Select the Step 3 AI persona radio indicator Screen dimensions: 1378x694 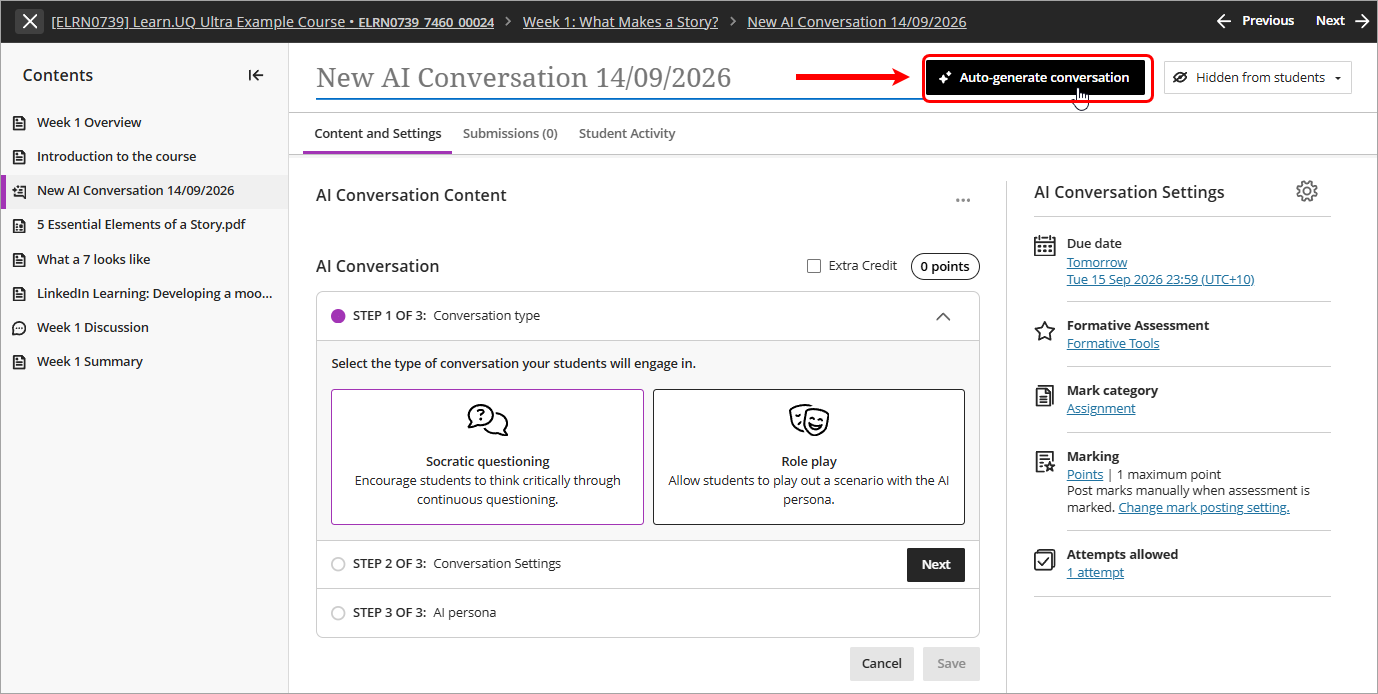(x=338, y=613)
